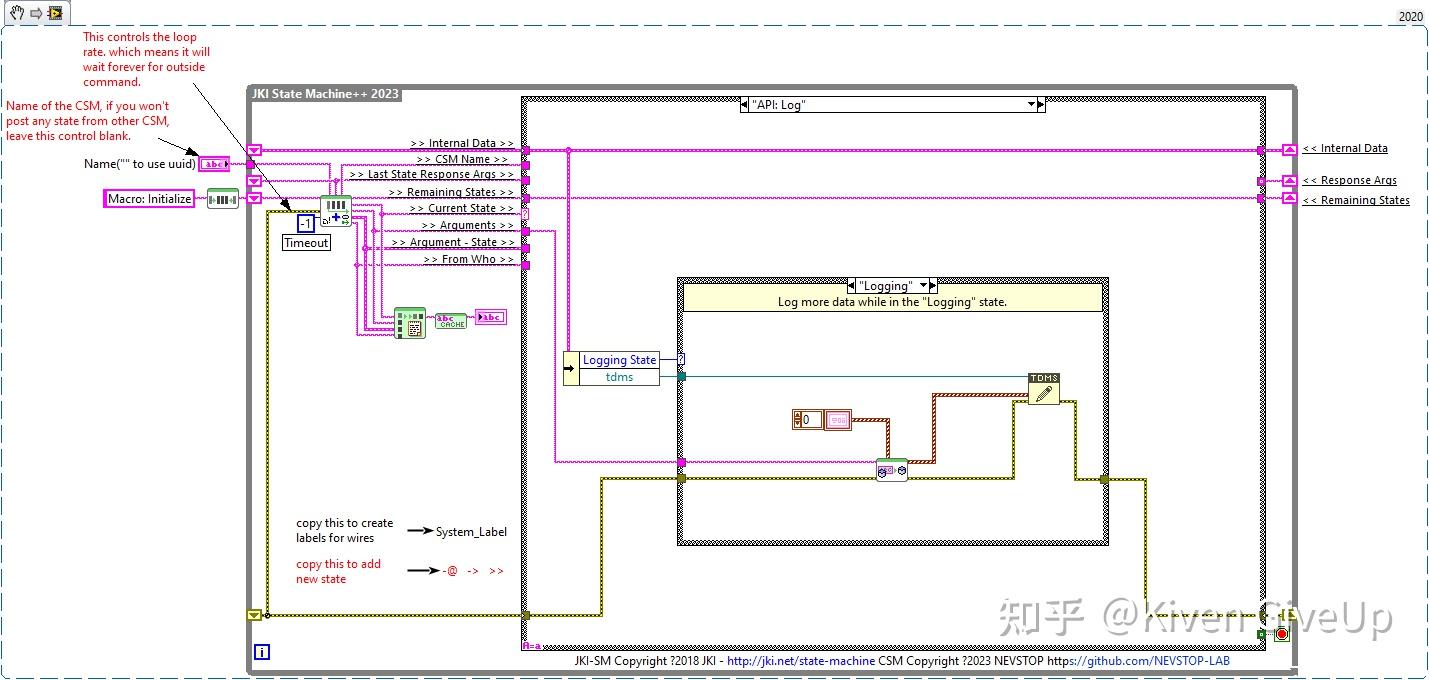This screenshot has height=680, width=1429.
Task: Click the "<< Response Args" output label
Action: click(x=1350, y=181)
